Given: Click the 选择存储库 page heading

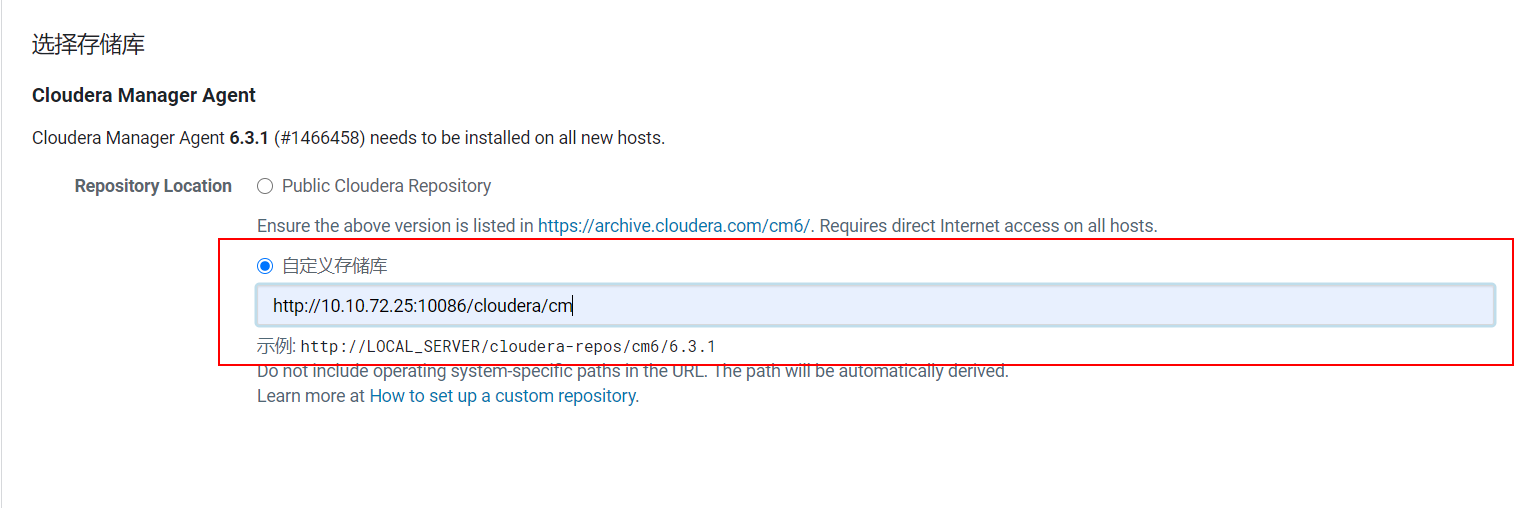Looking at the screenshot, I should (89, 44).
